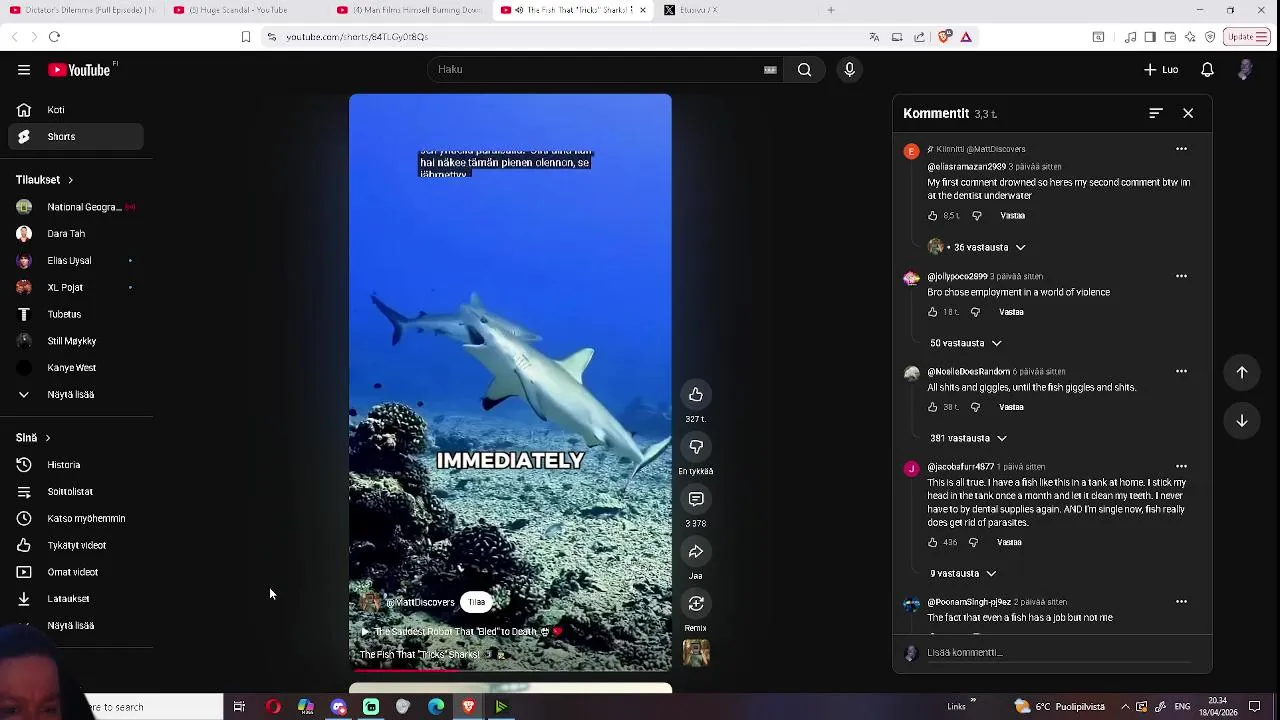Open options for @eliasramazan2989 comment
Image resolution: width=1280 pixels, height=720 pixels.
pos(1181,149)
